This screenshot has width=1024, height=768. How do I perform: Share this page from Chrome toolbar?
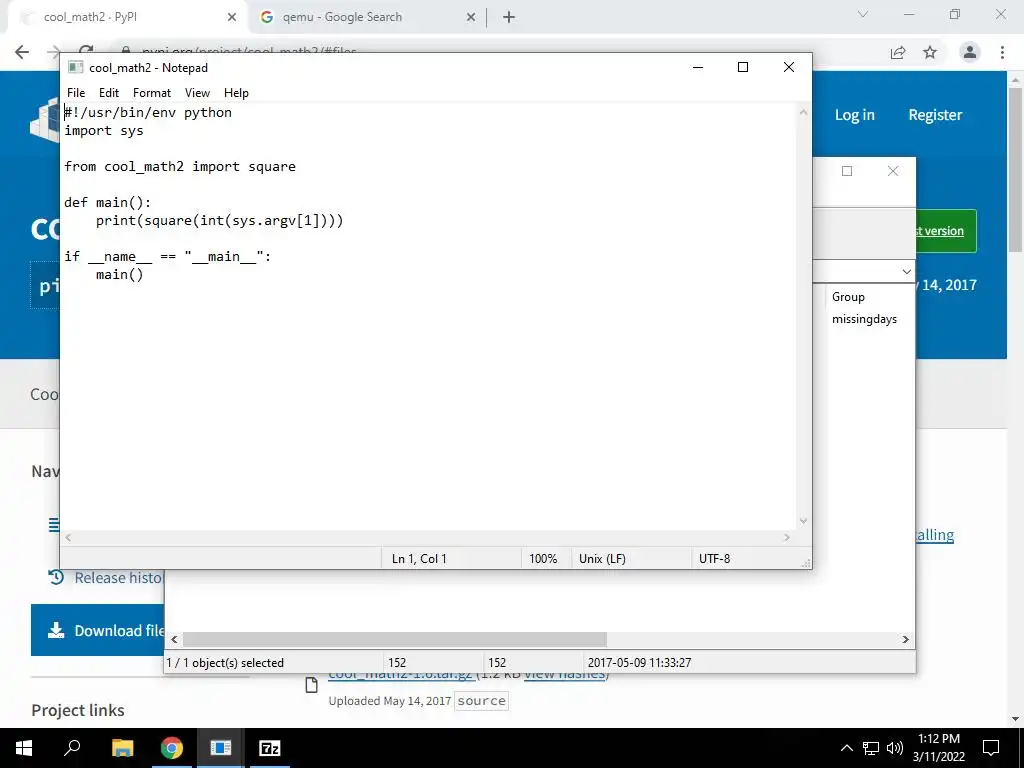898,52
